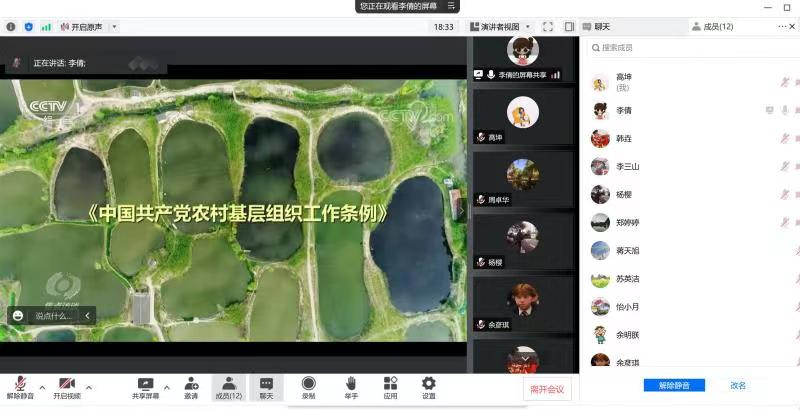Select member 怡小月 in member list
The width and height of the screenshot is (800, 410).
click(694, 307)
